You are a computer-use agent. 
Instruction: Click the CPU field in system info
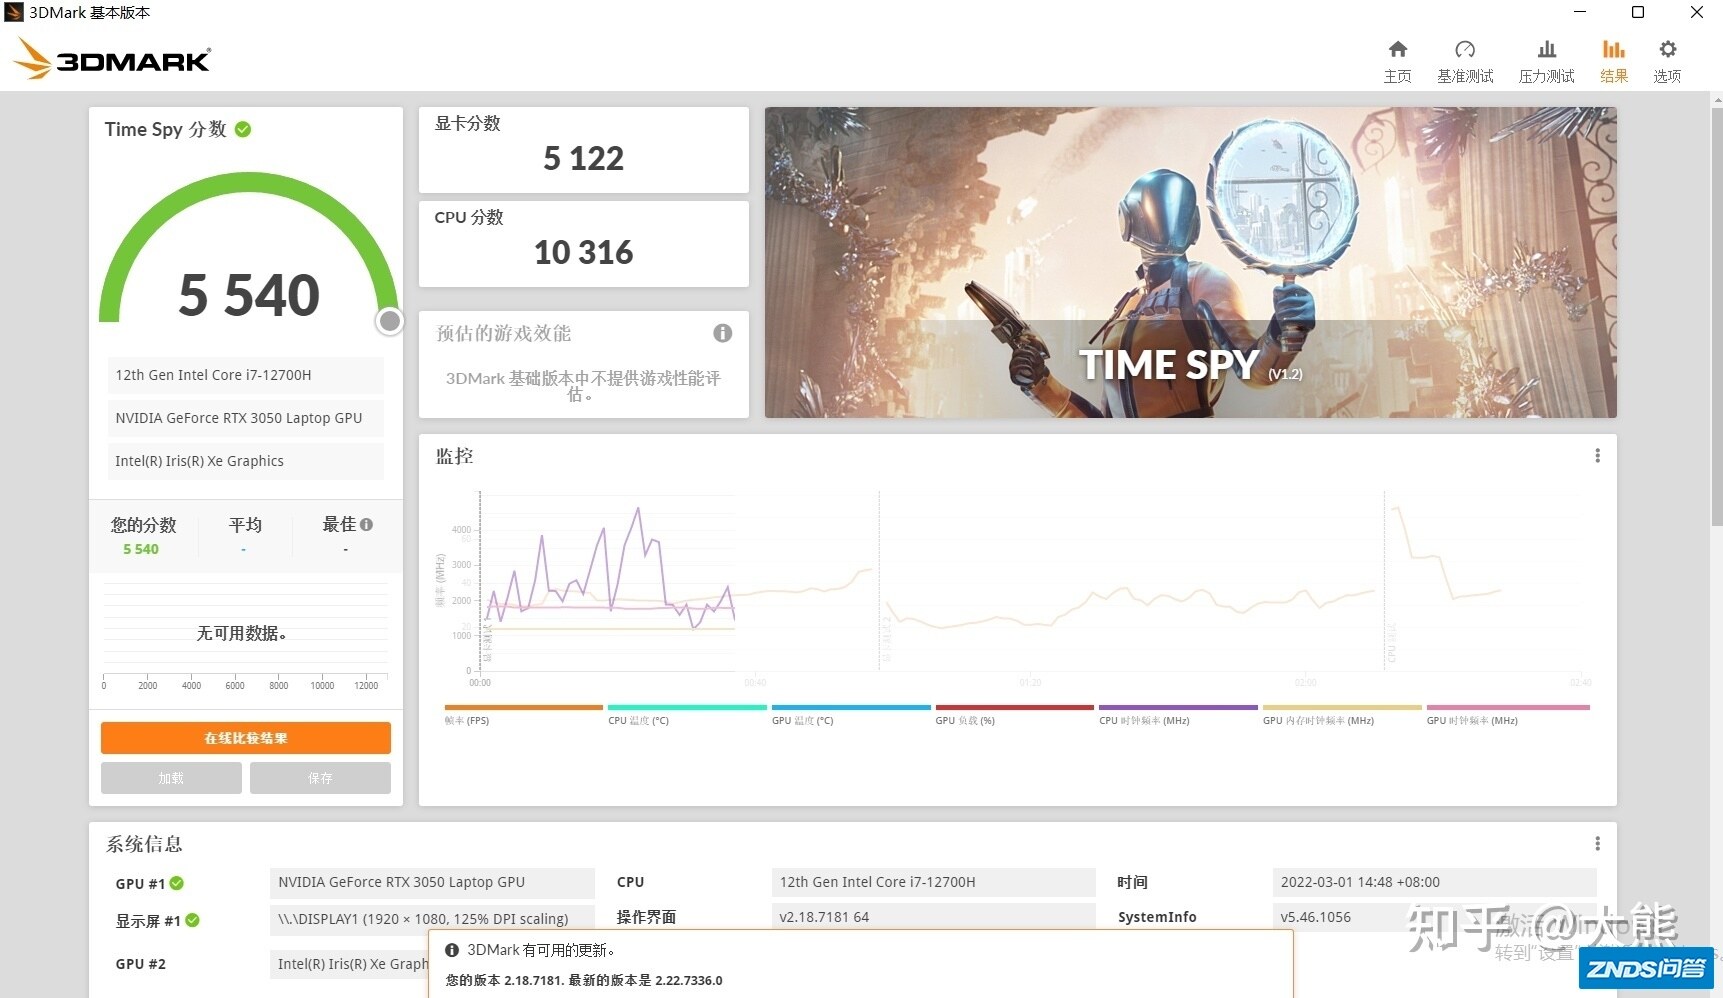point(933,882)
